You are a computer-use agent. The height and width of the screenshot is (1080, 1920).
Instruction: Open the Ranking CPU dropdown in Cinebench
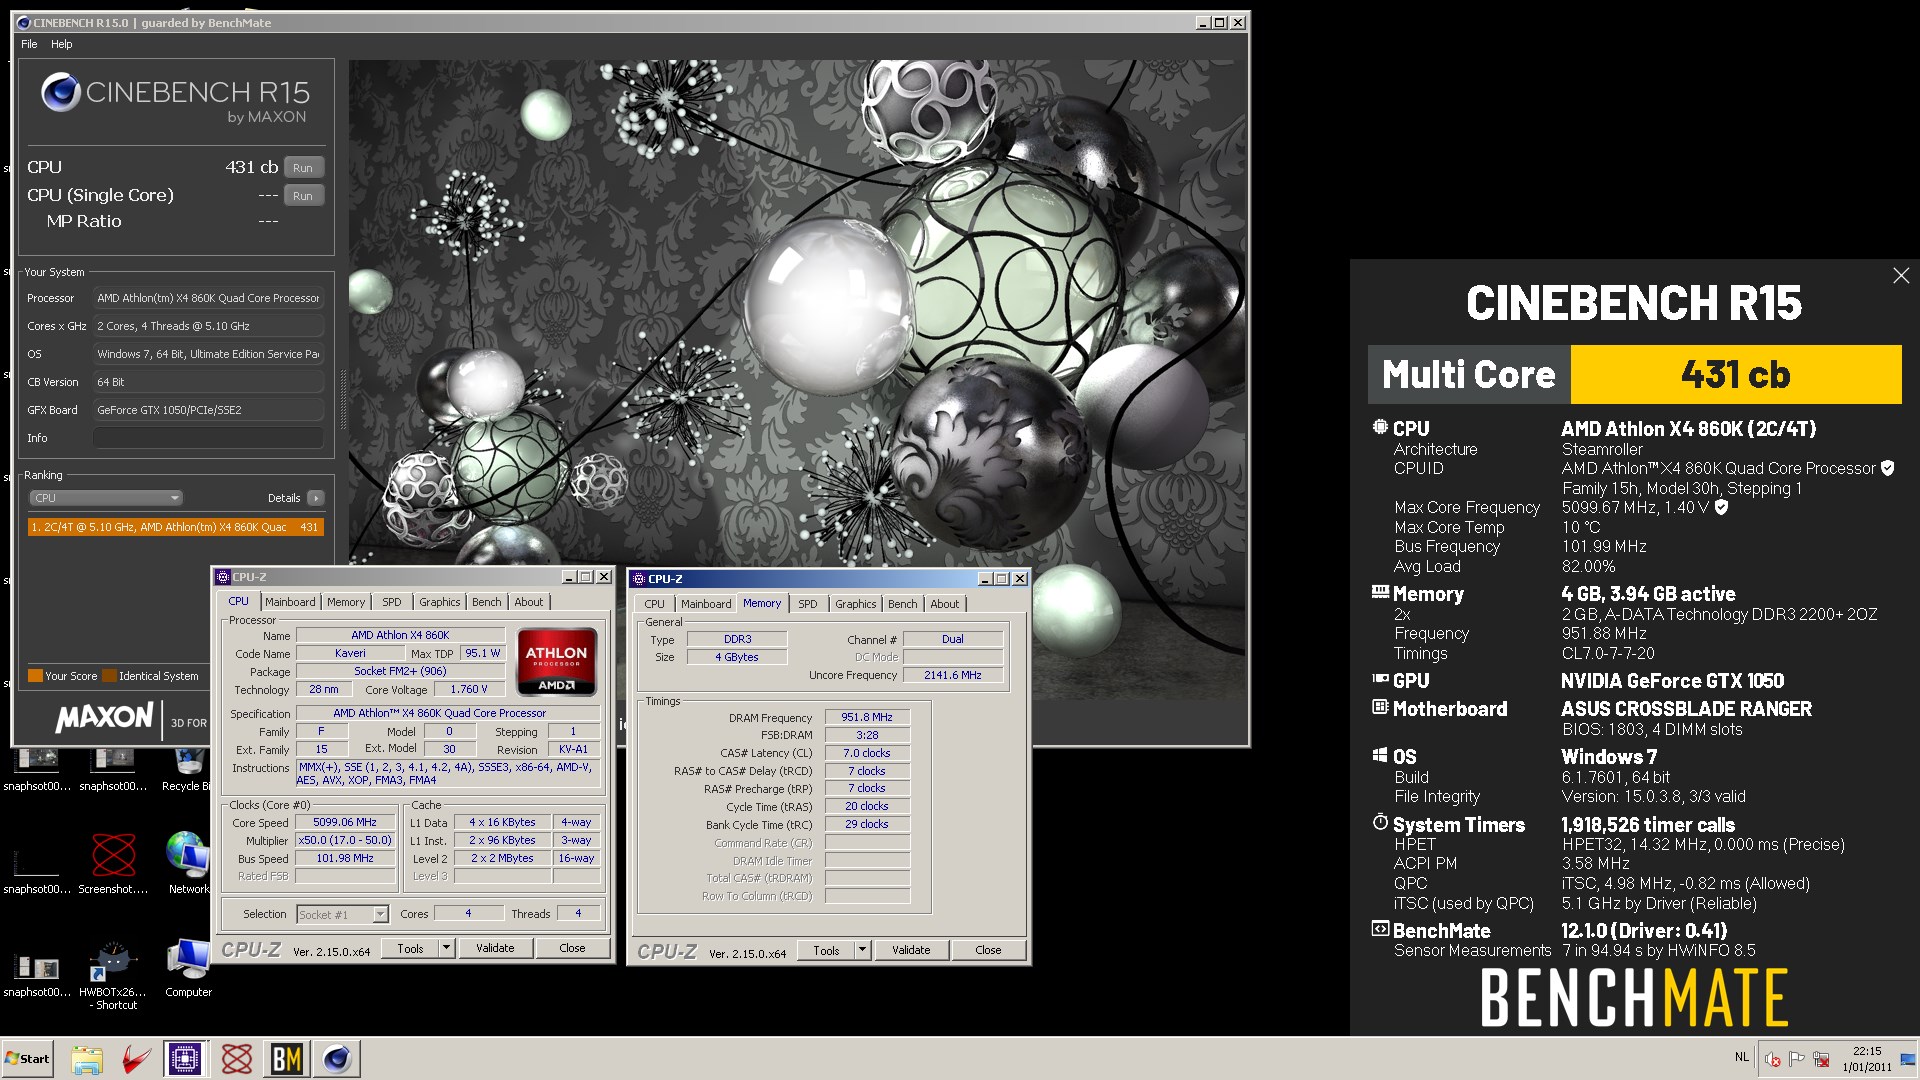105,498
